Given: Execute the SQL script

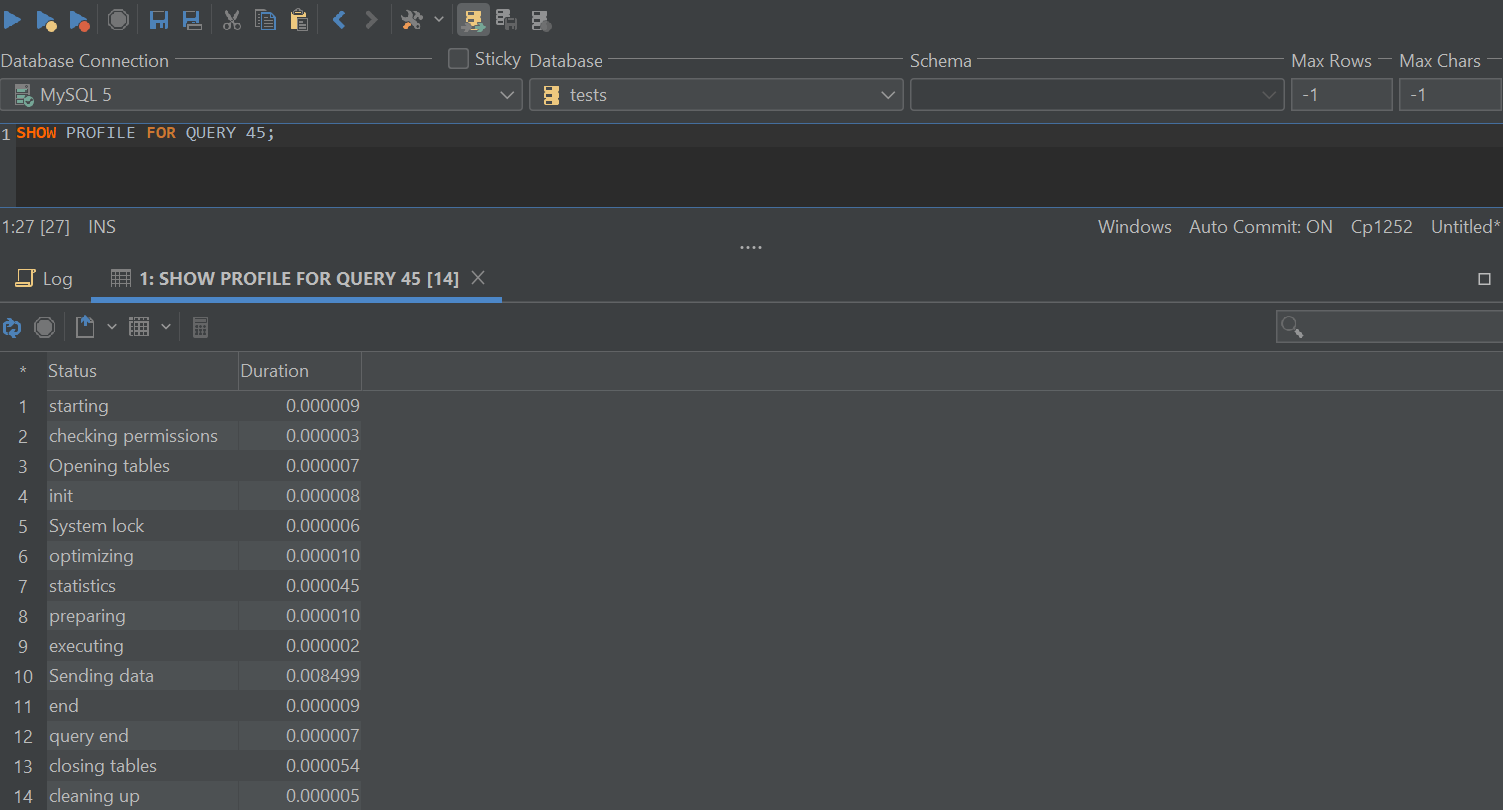Looking at the screenshot, I should pyautogui.click(x=46, y=19).
